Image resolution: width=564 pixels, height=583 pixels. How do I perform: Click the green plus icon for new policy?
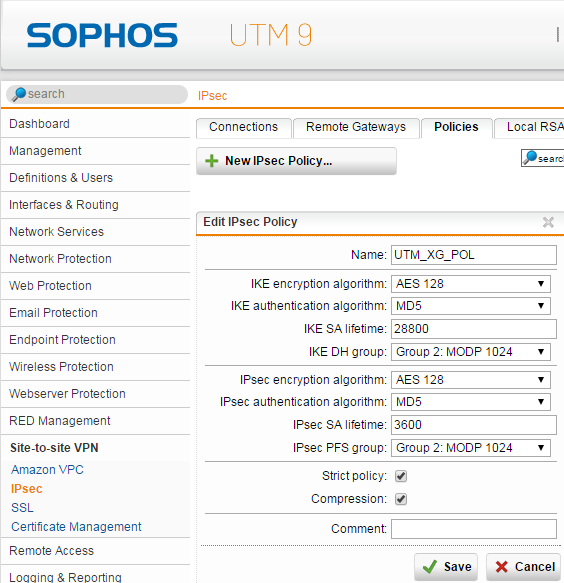click(x=212, y=161)
